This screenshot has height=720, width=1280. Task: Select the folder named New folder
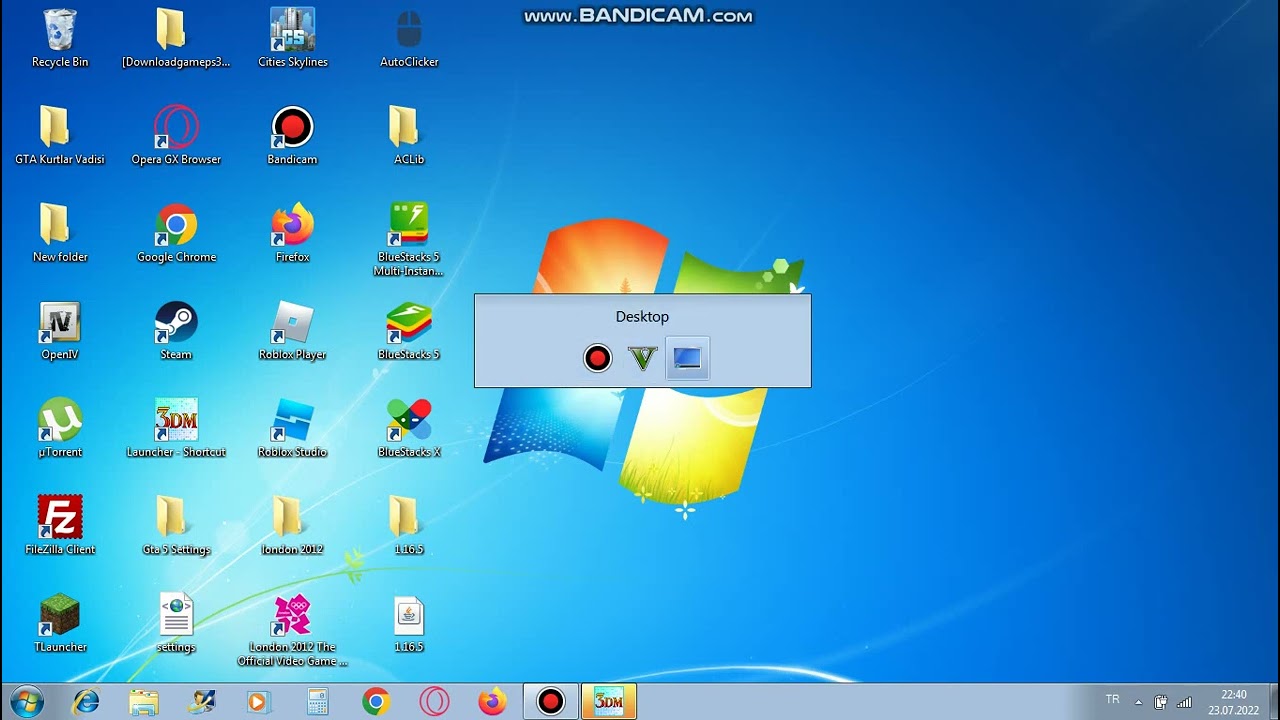60,234
